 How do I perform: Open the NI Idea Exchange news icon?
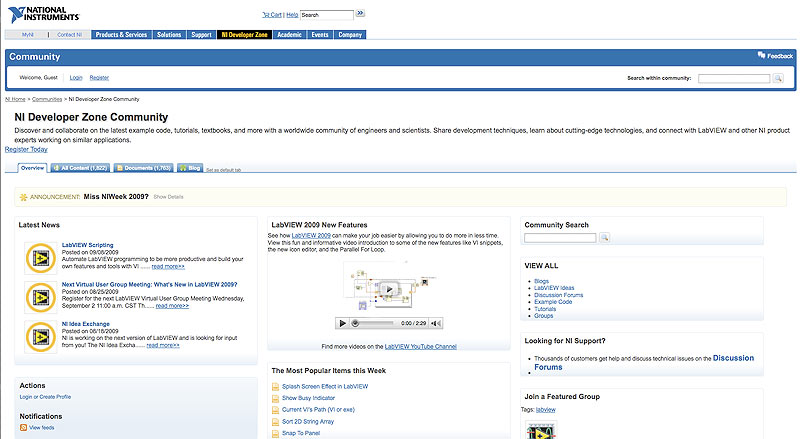(x=41, y=337)
